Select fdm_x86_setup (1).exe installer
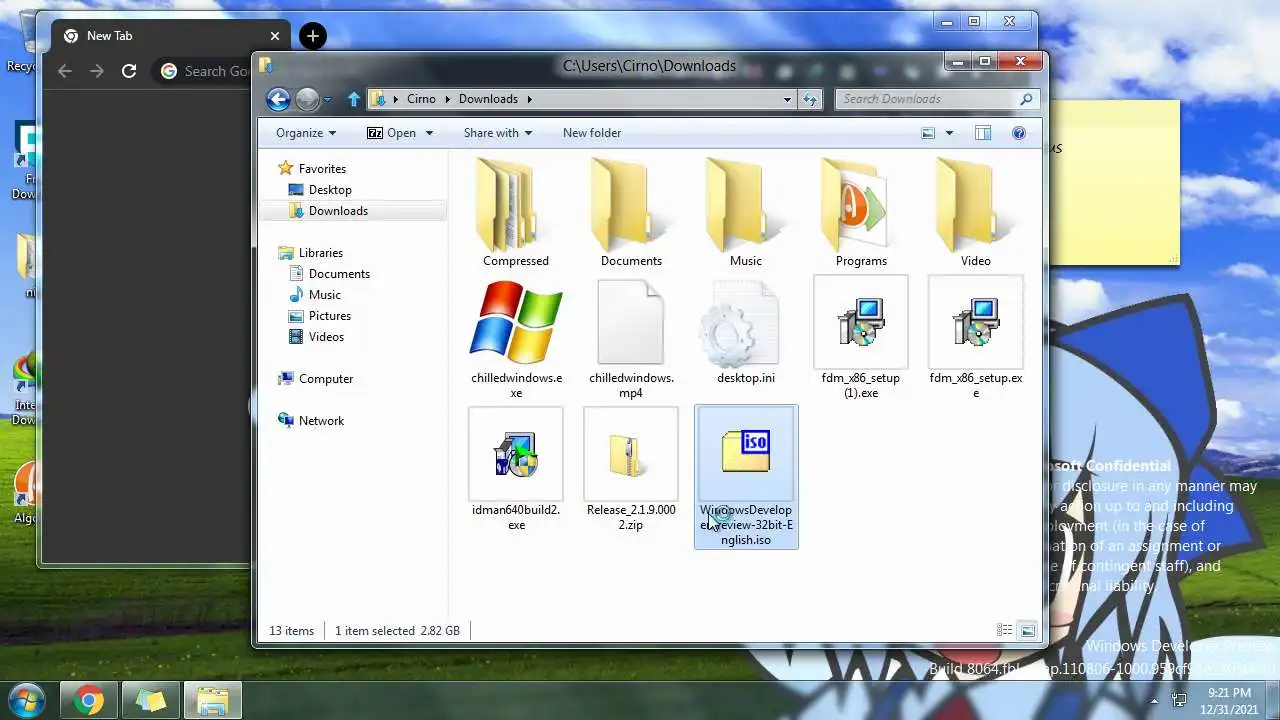Image resolution: width=1280 pixels, height=720 pixels. (x=861, y=338)
